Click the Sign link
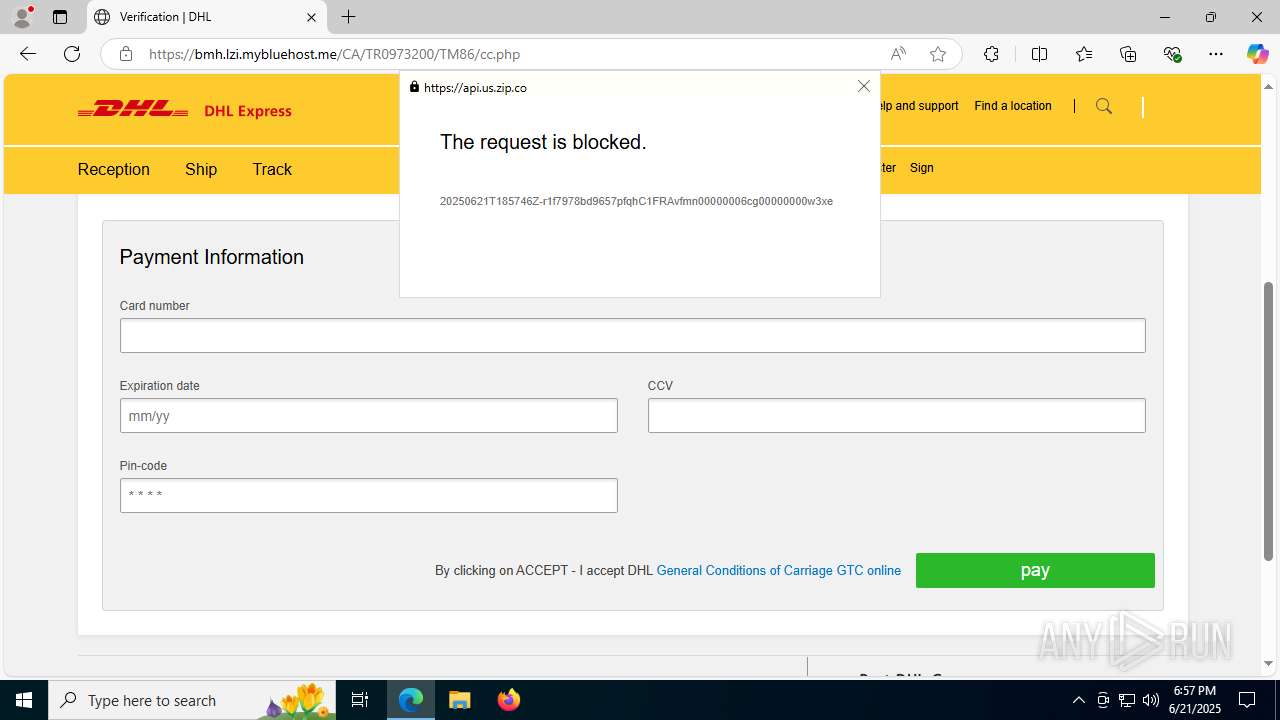Viewport: 1280px width, 720px height. pos(922,168)
